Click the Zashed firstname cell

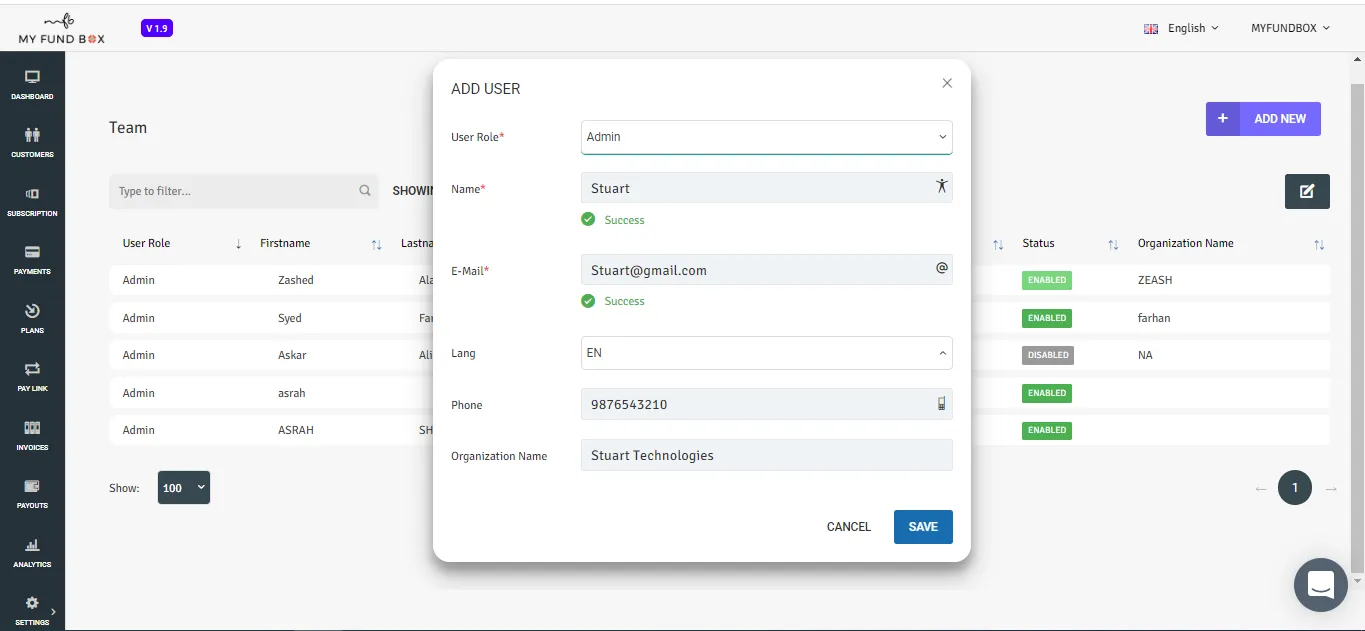click(296, 280)
